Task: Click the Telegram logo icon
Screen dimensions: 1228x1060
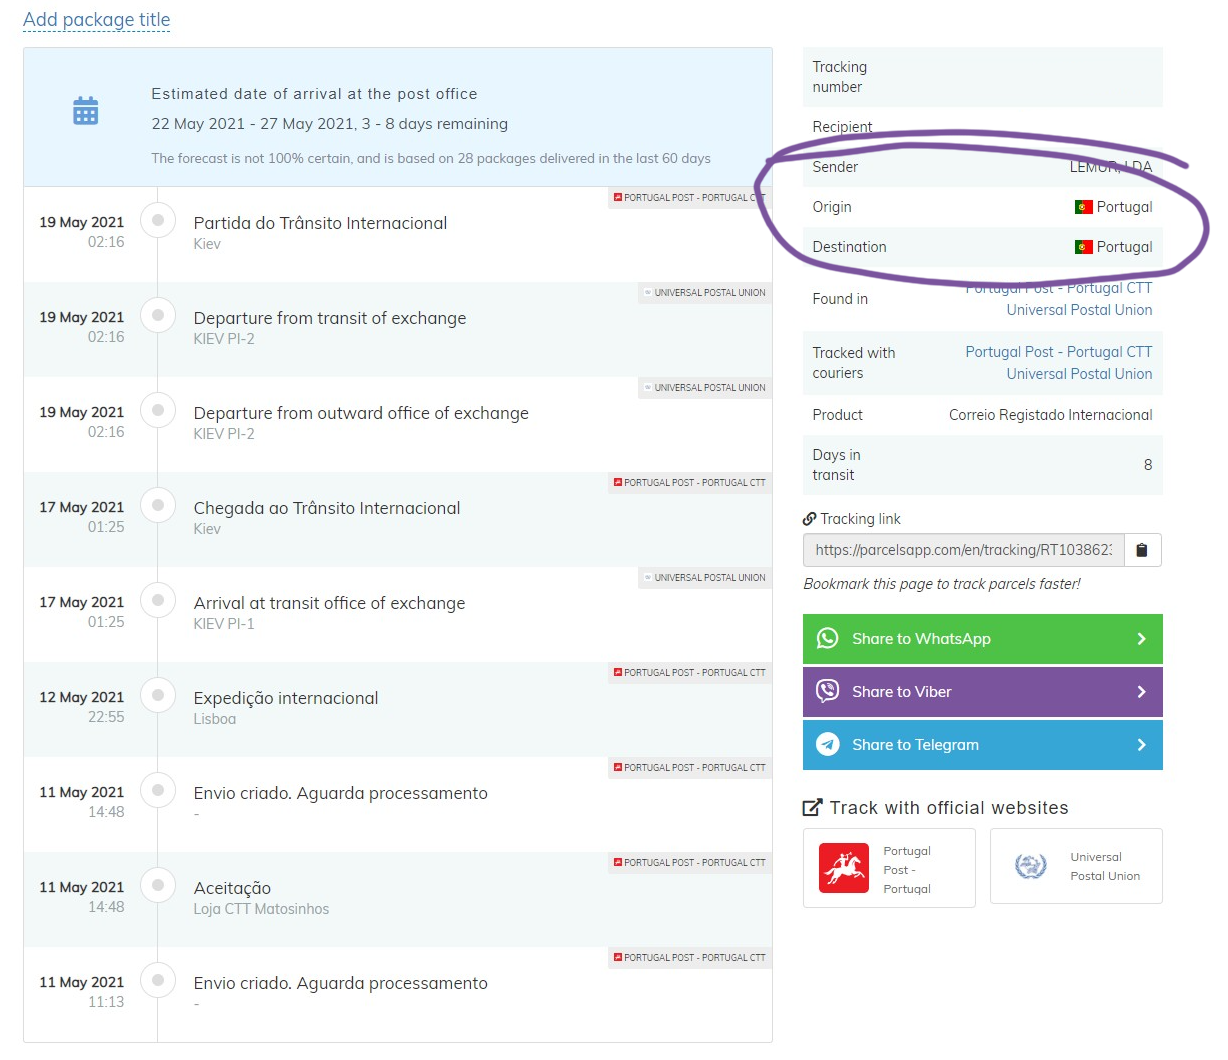Action: pos(828,745)
